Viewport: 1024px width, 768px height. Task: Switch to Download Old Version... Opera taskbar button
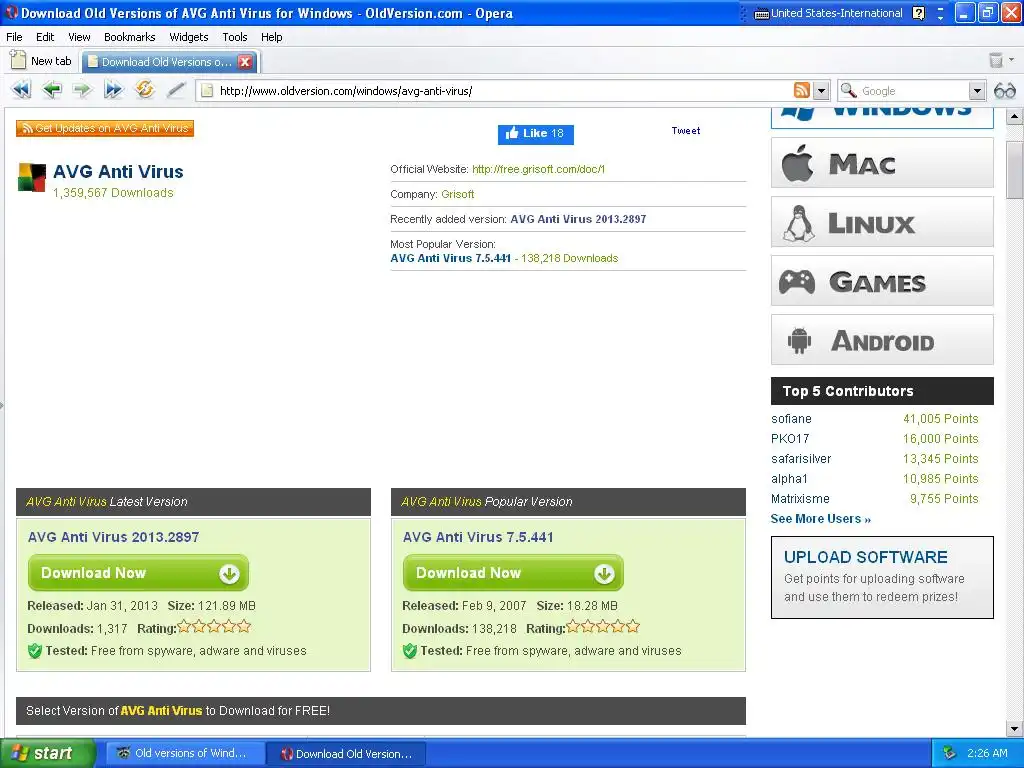pyautogui.click(x=347, y=754)
